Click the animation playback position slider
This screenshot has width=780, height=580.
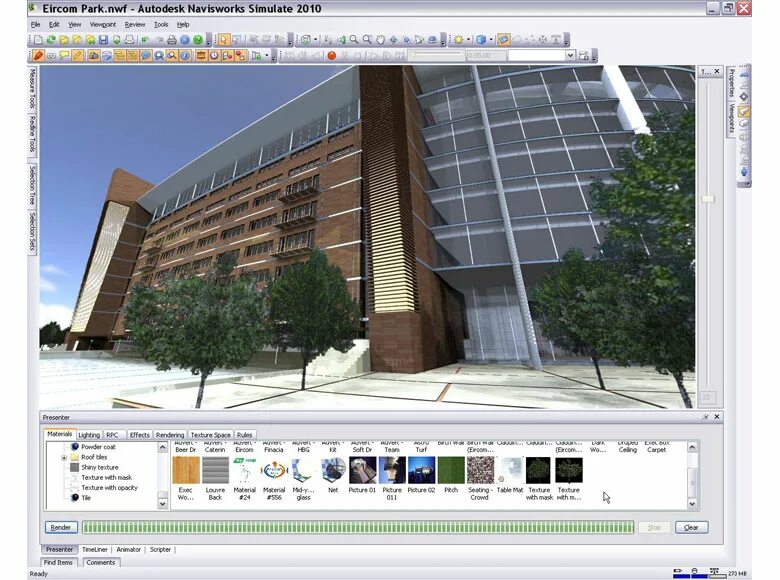pyautogui.click(x=437, y=56)
